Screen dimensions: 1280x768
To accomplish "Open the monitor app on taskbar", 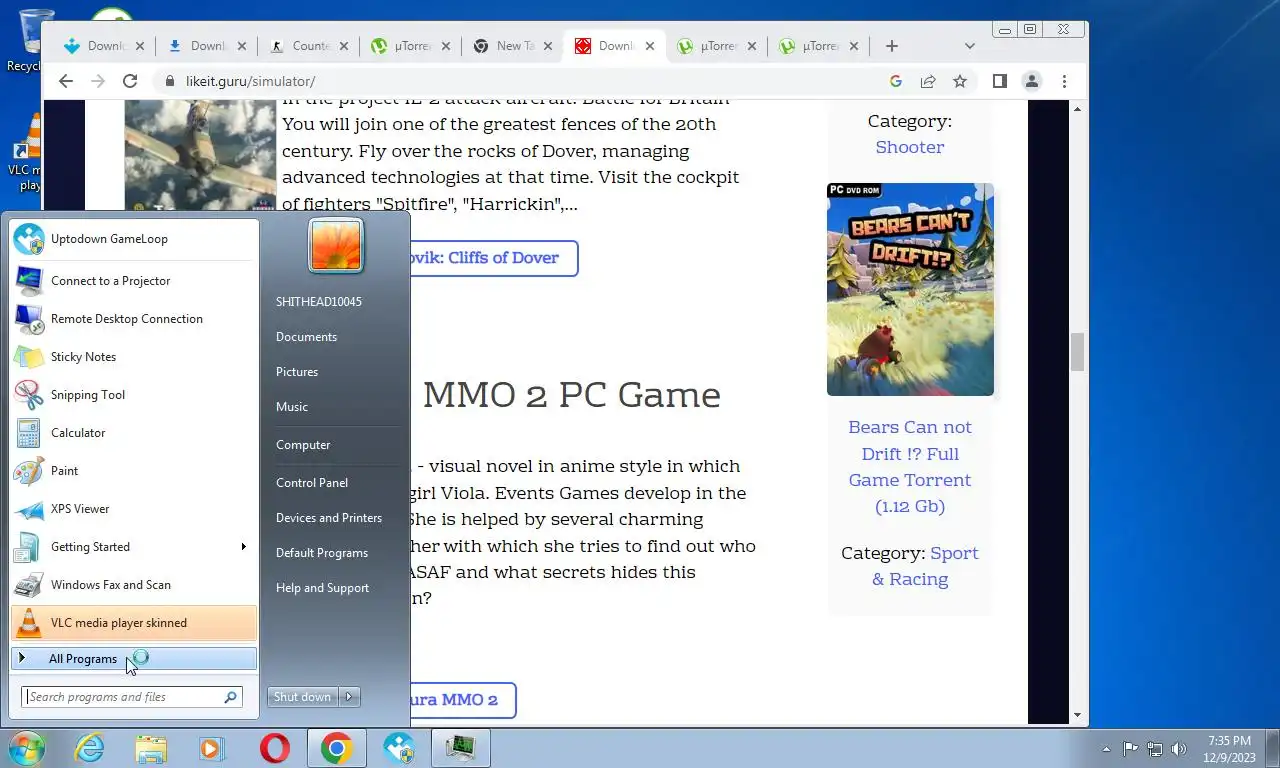I will tap(460, 748).
